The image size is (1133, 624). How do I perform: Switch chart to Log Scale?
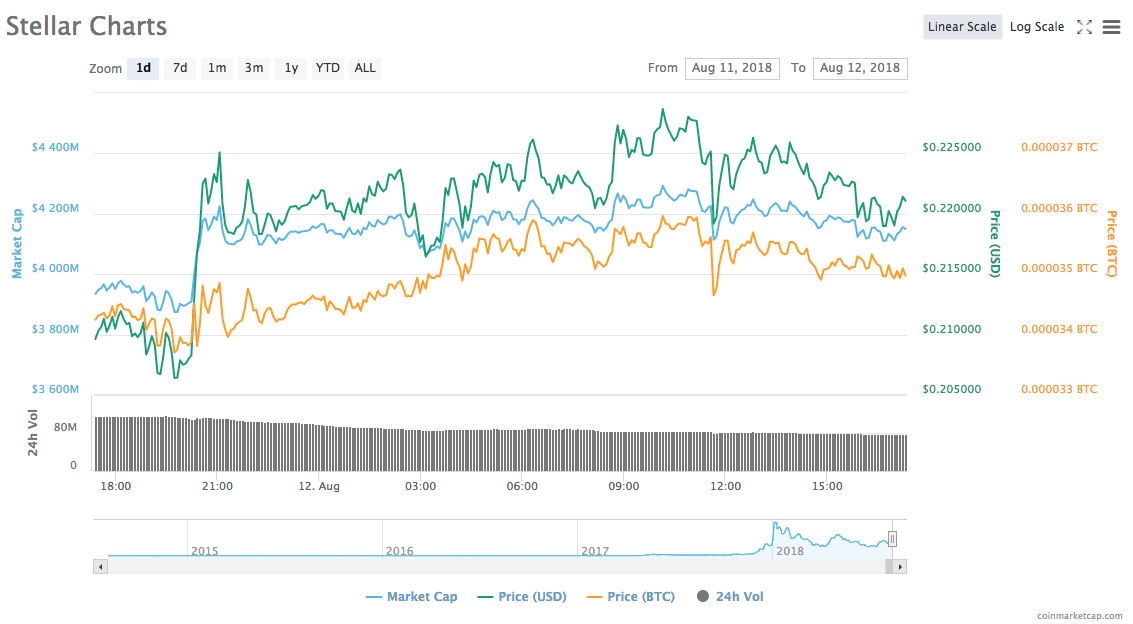(1037, 27)
